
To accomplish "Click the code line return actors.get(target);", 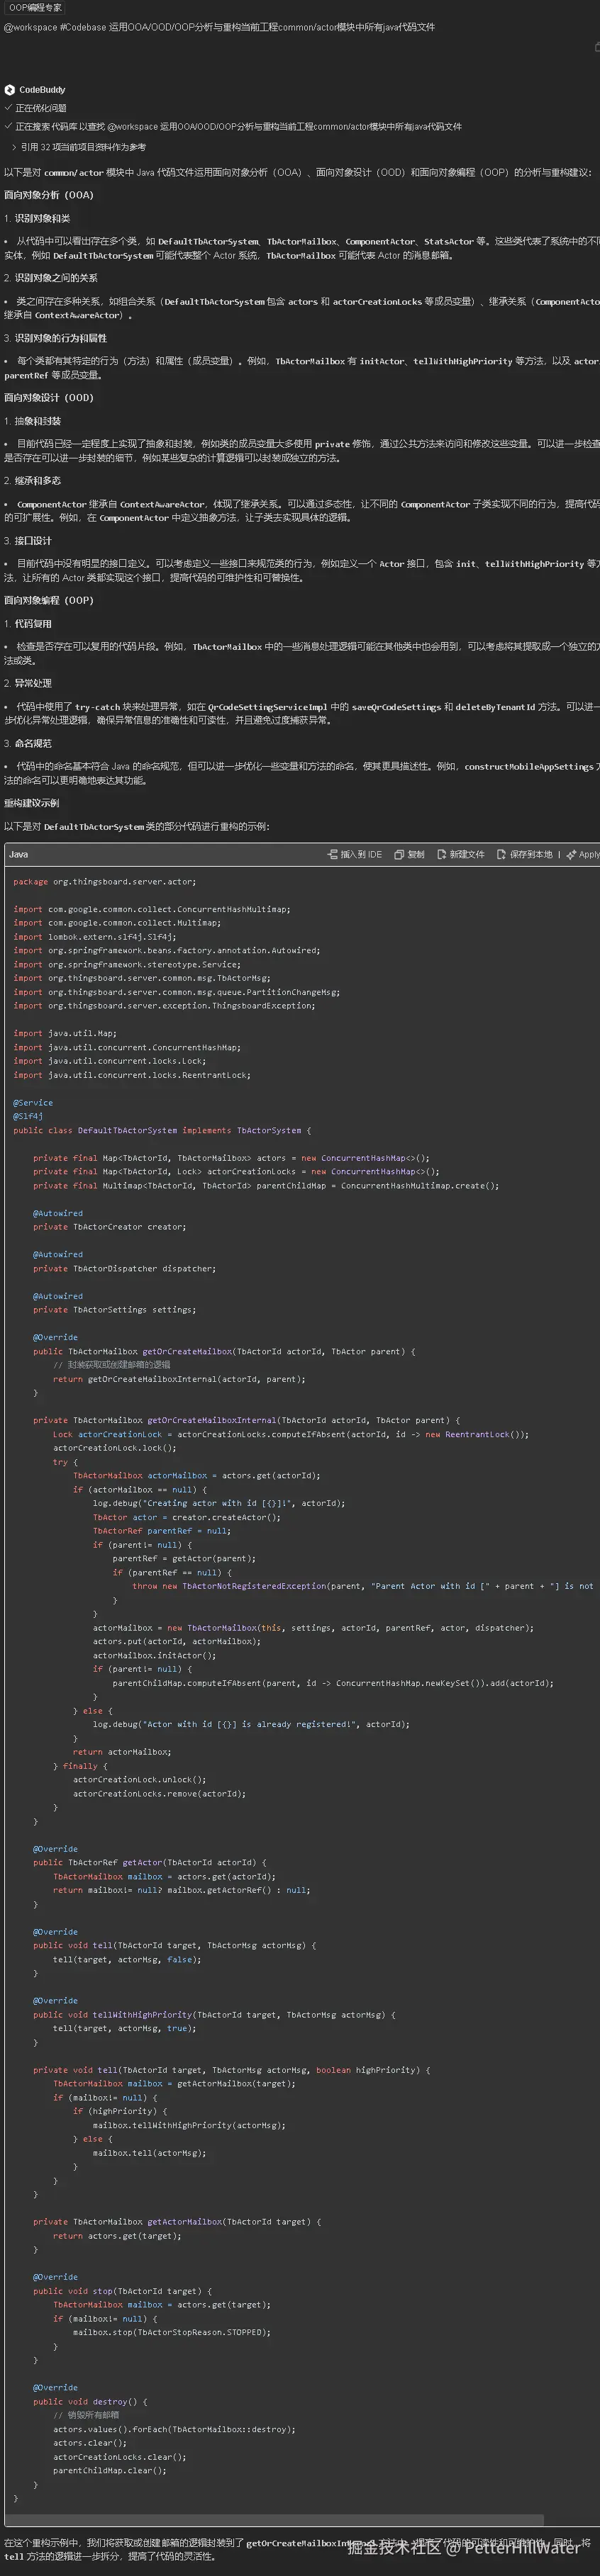I will pyautogui.click(x=117, y=2235).
